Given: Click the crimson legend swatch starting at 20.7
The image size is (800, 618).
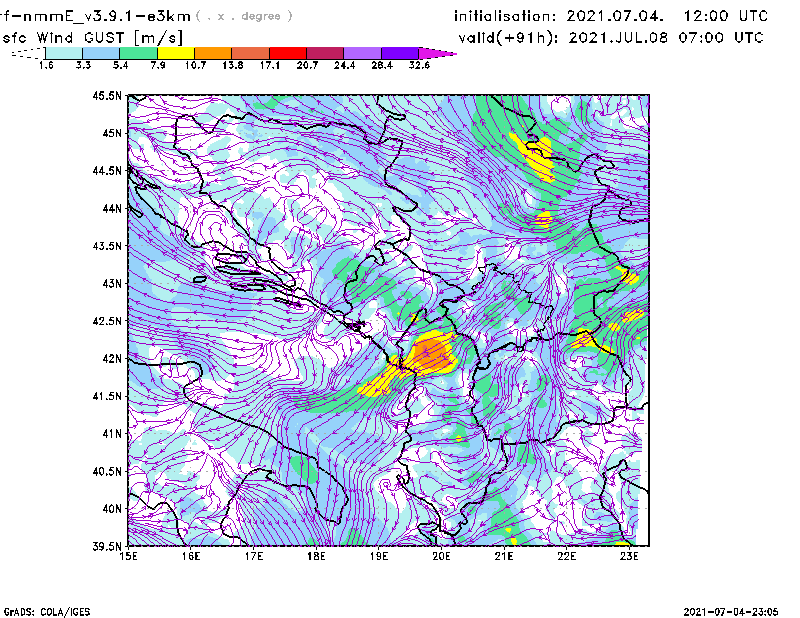Looking at the screenshot, I should (x=325, y=53).
